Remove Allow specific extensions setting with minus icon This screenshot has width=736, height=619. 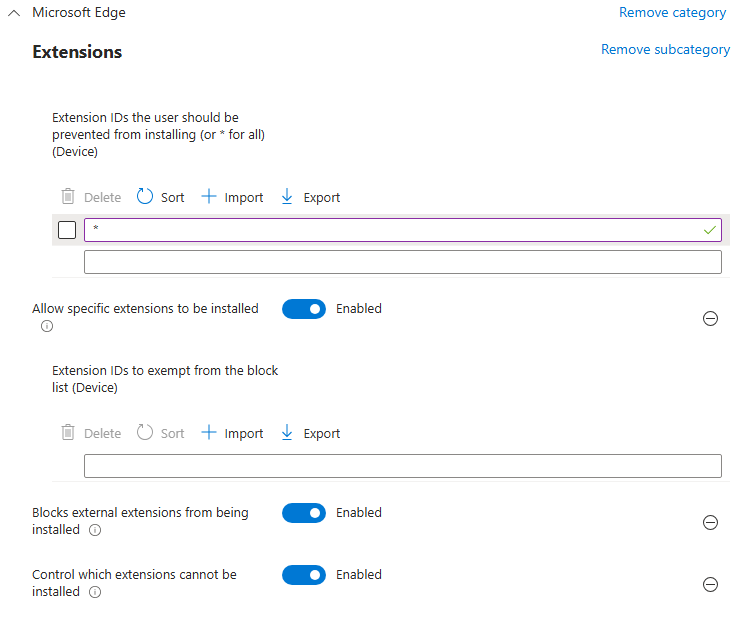pyautogui.click(x=710, y=319)
